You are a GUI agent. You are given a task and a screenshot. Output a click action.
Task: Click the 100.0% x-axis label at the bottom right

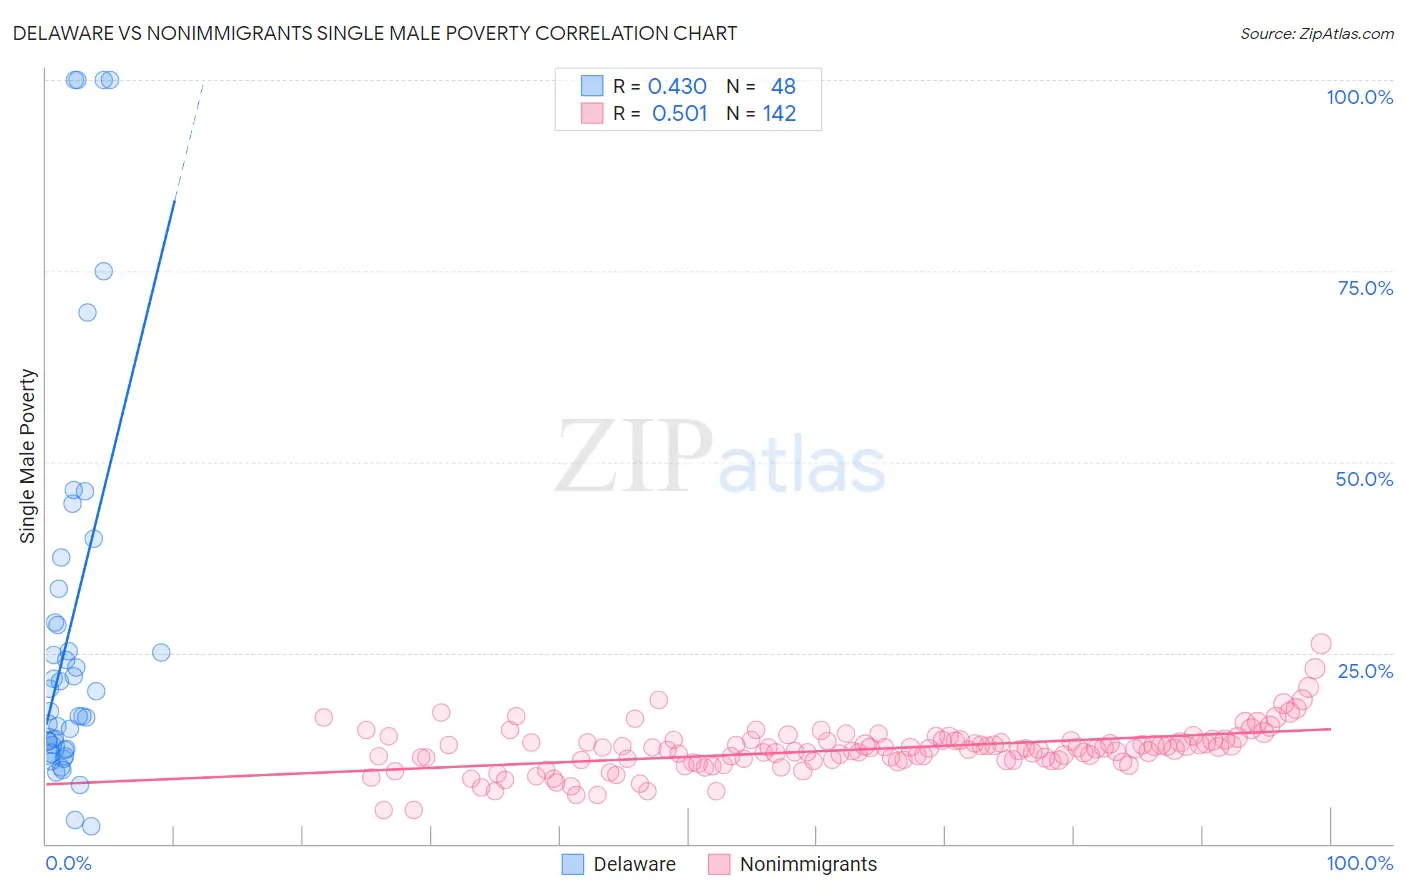[1360, 863]
